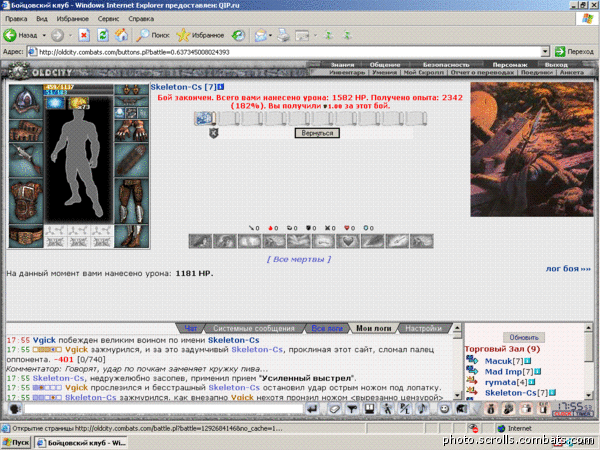
Task: Click info icon next to Mad Imp[7]
Action: [x=538, y=372]
